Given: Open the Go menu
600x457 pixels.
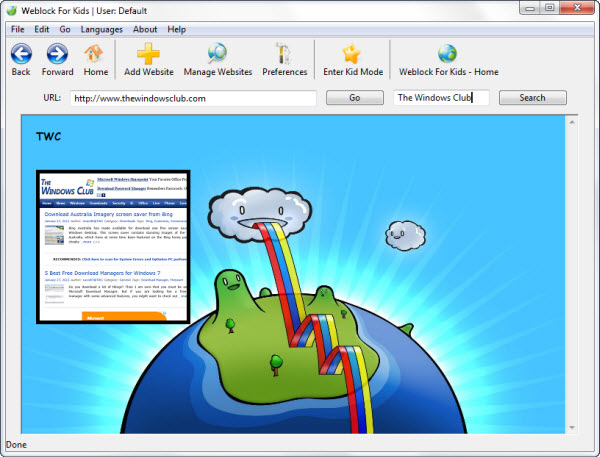Looking at the screenshot, I should click(65, 29).
